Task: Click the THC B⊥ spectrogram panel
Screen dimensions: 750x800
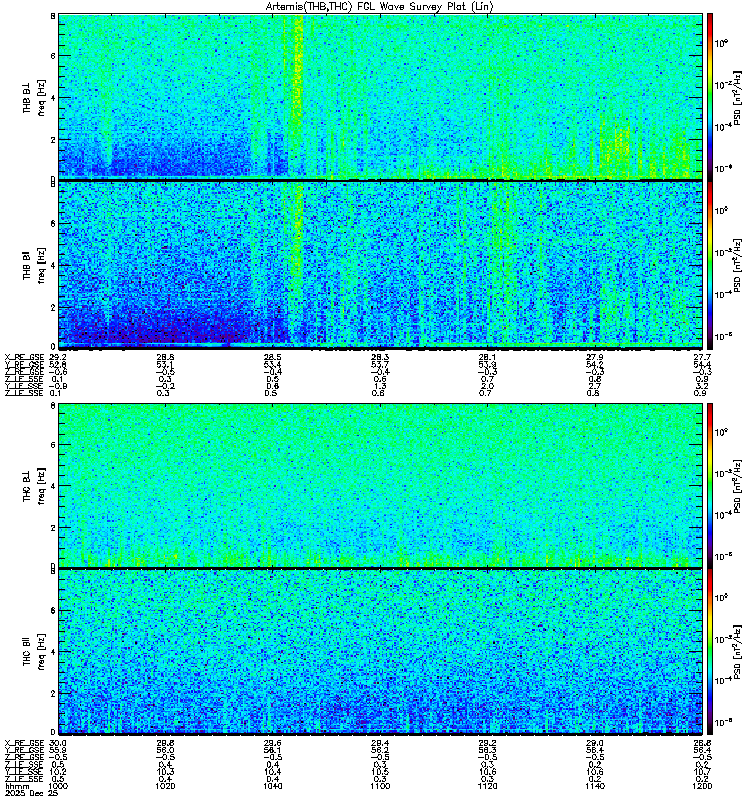Action: tap(380, 485)
